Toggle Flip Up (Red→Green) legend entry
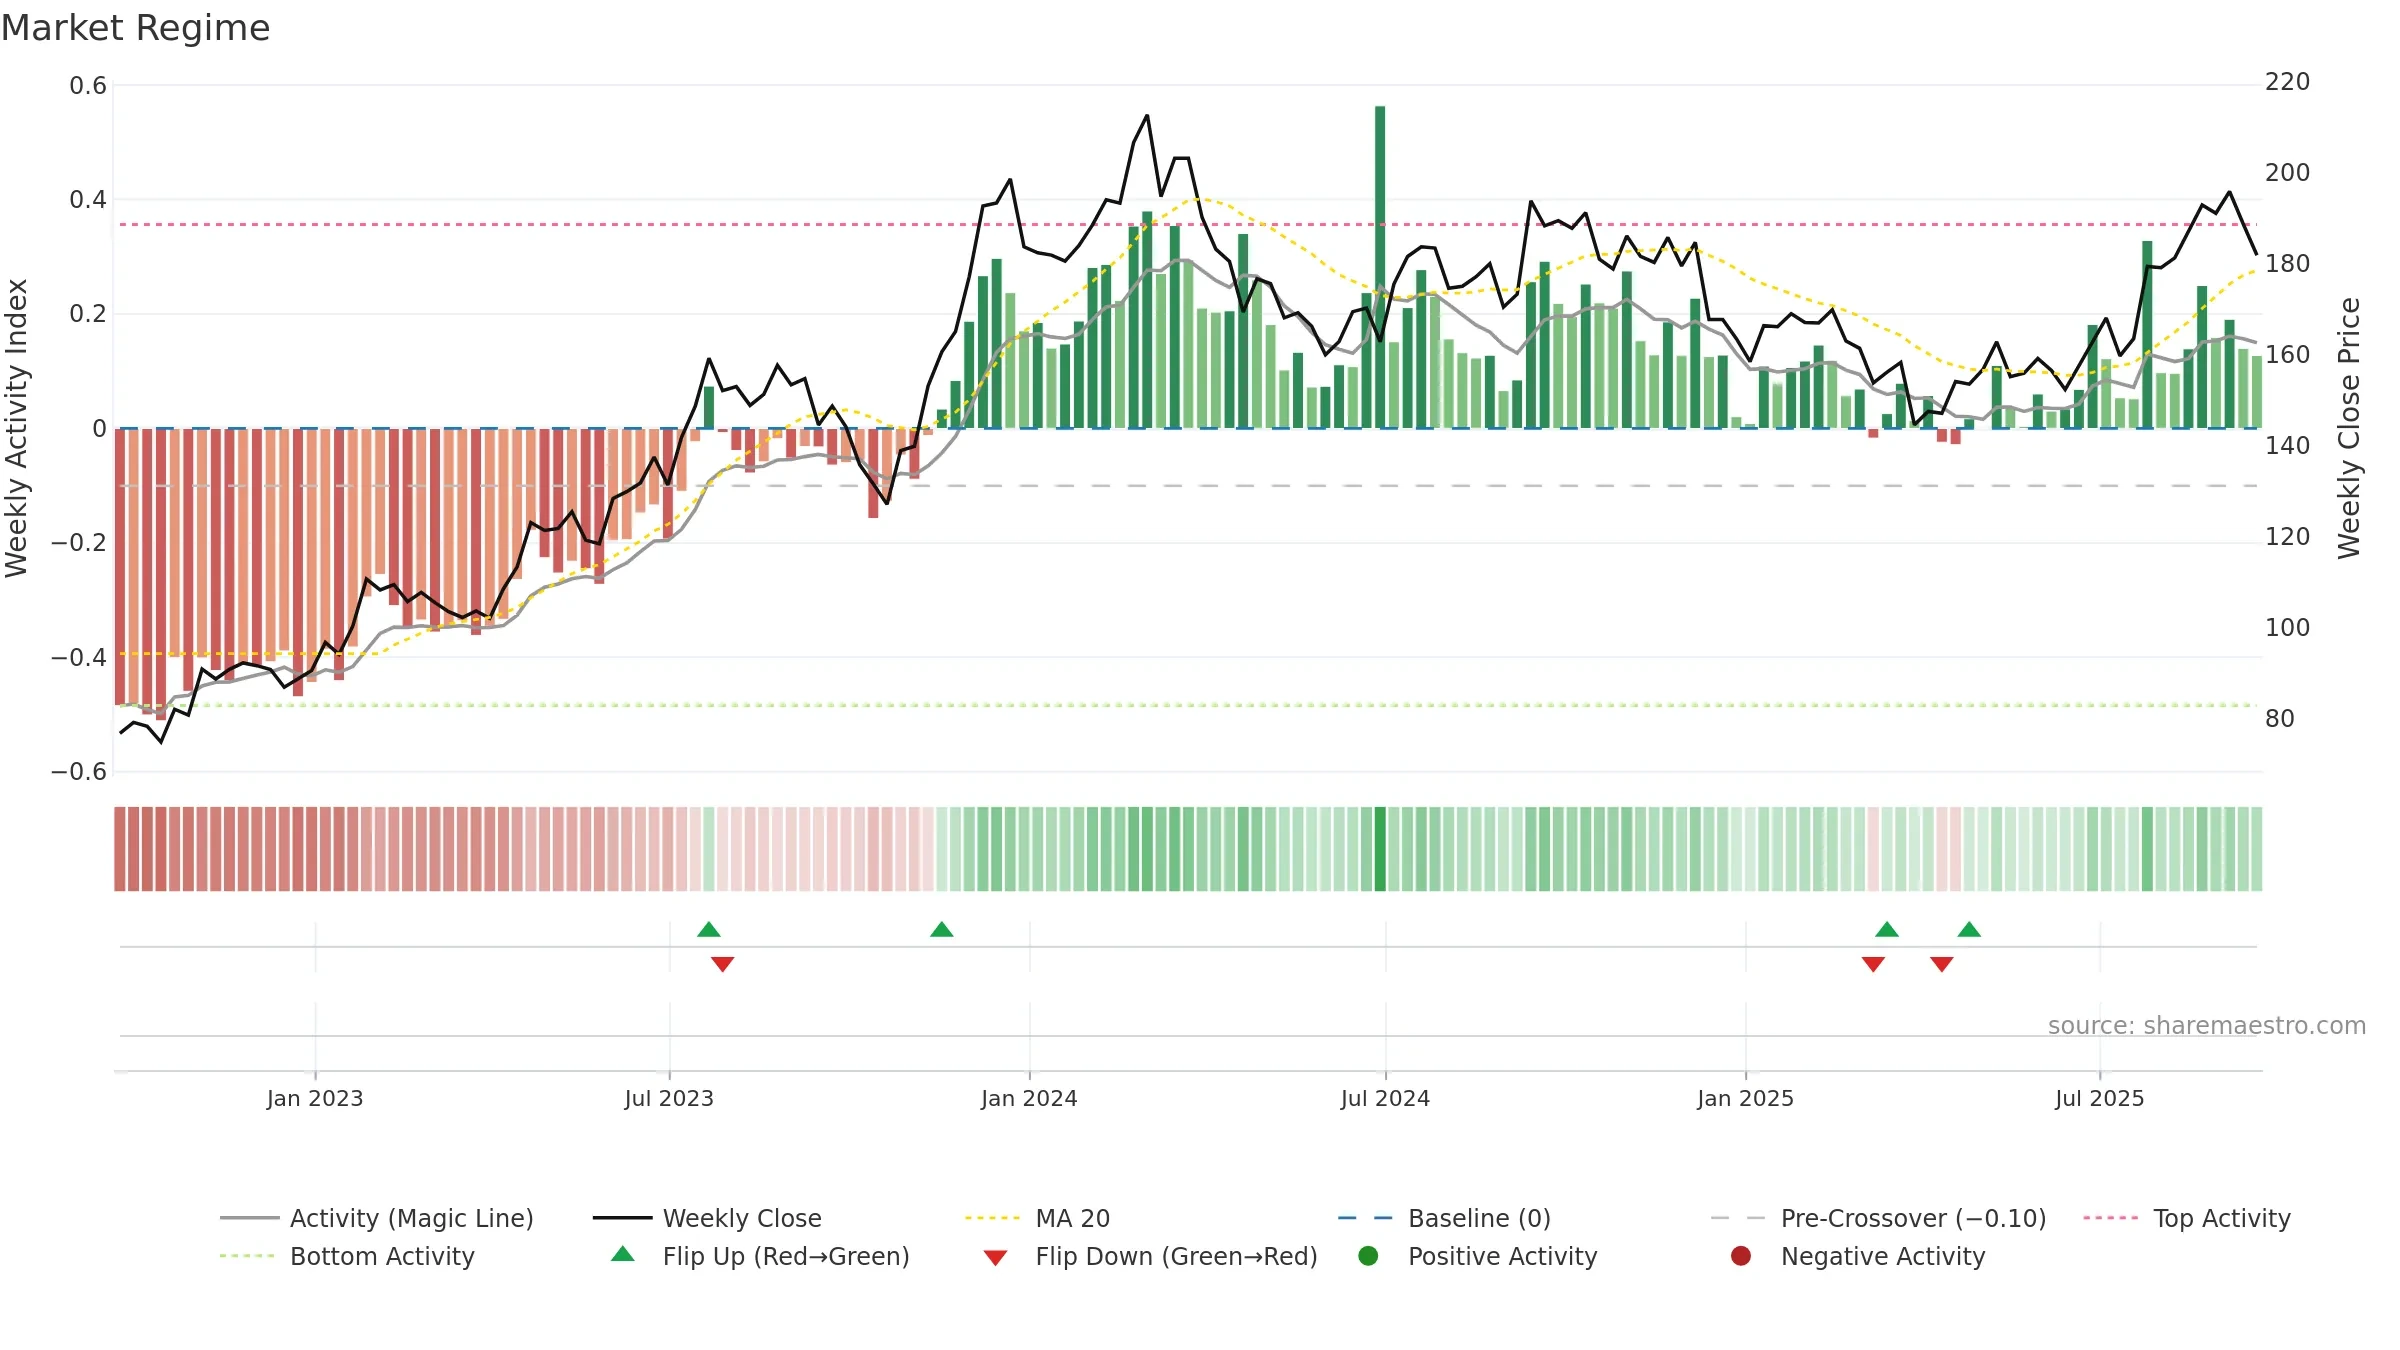Image resolution: width=2400 pixels, height=1350 pixels. (760, 1256)
